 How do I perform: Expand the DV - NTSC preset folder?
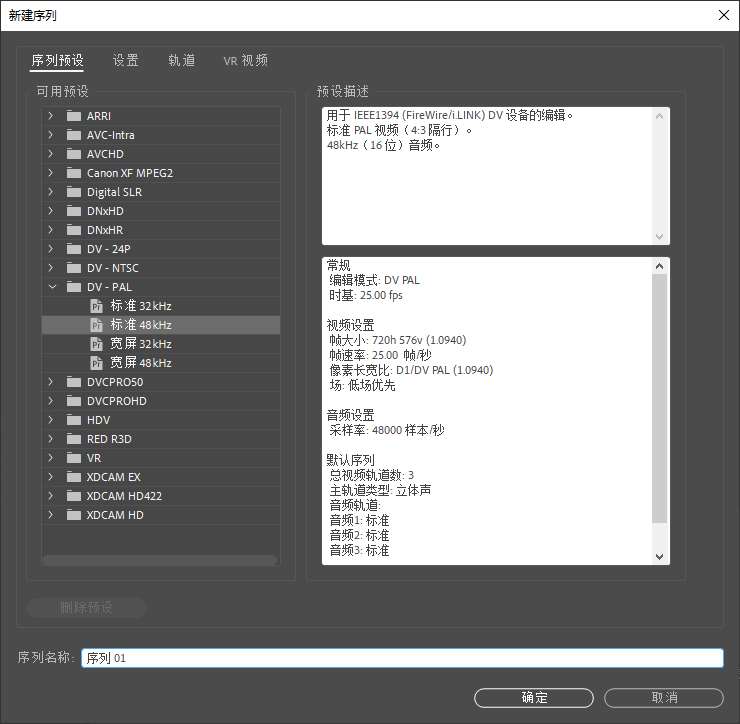click(x=51, y=268)
